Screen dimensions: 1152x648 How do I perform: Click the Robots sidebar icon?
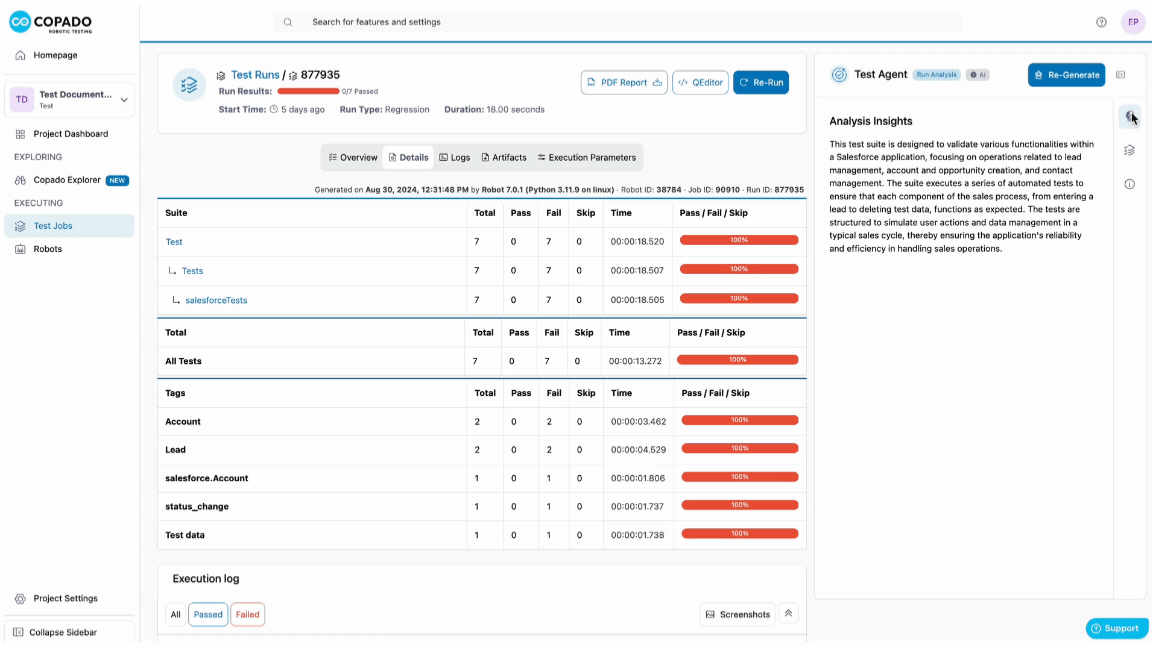(x=21, y=249)
